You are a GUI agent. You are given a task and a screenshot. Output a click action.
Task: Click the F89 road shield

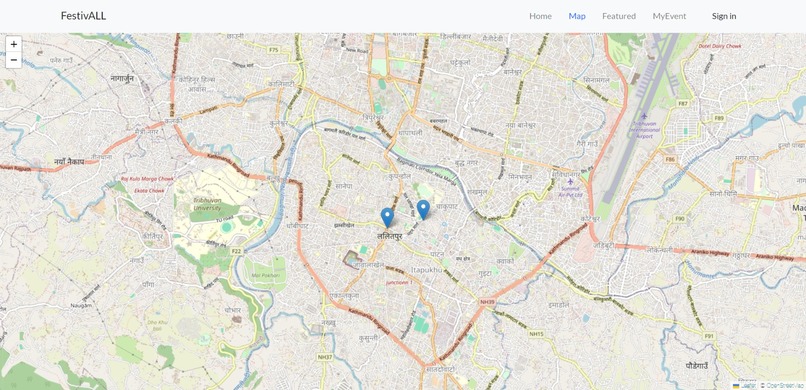coord(719,118)
